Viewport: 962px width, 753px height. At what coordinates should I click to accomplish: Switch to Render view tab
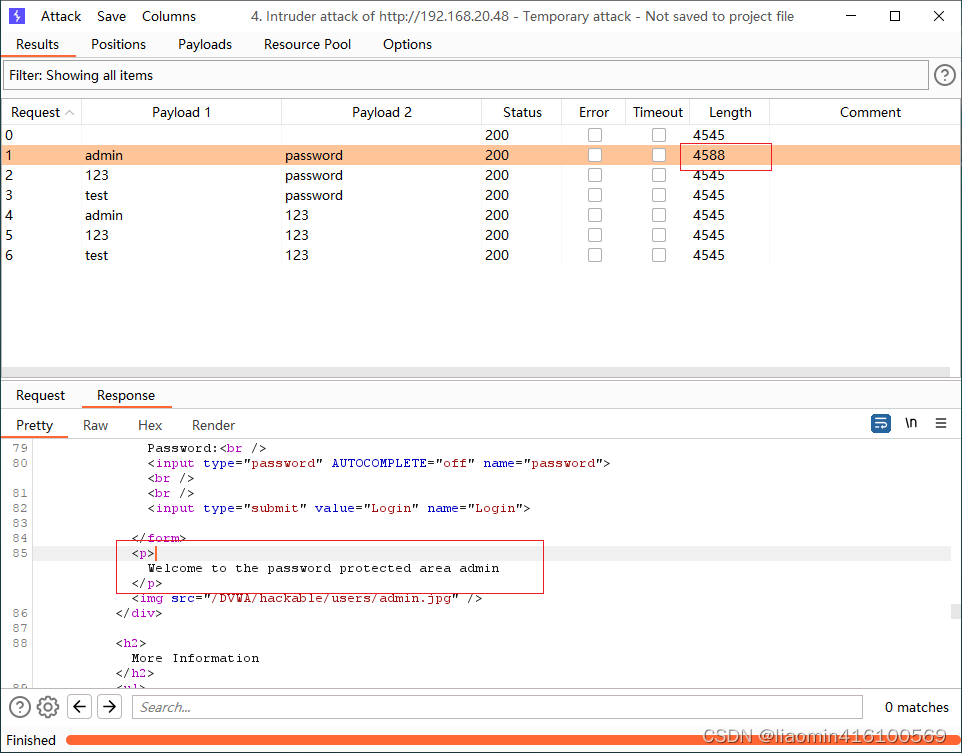(x=214, y=425)
